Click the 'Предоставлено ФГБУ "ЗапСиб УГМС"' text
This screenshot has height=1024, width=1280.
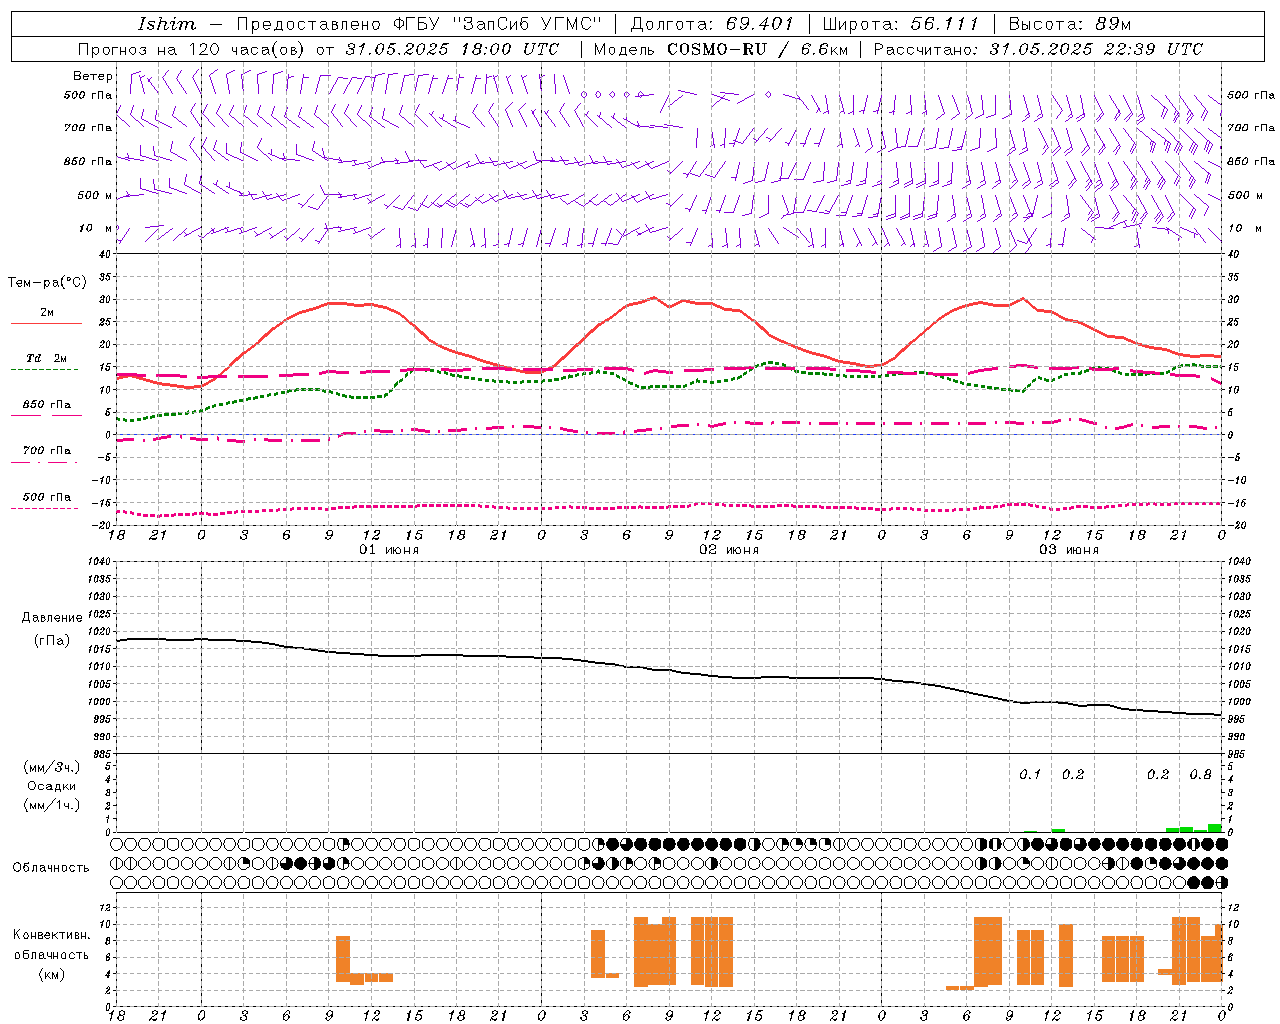pos(419,24)
